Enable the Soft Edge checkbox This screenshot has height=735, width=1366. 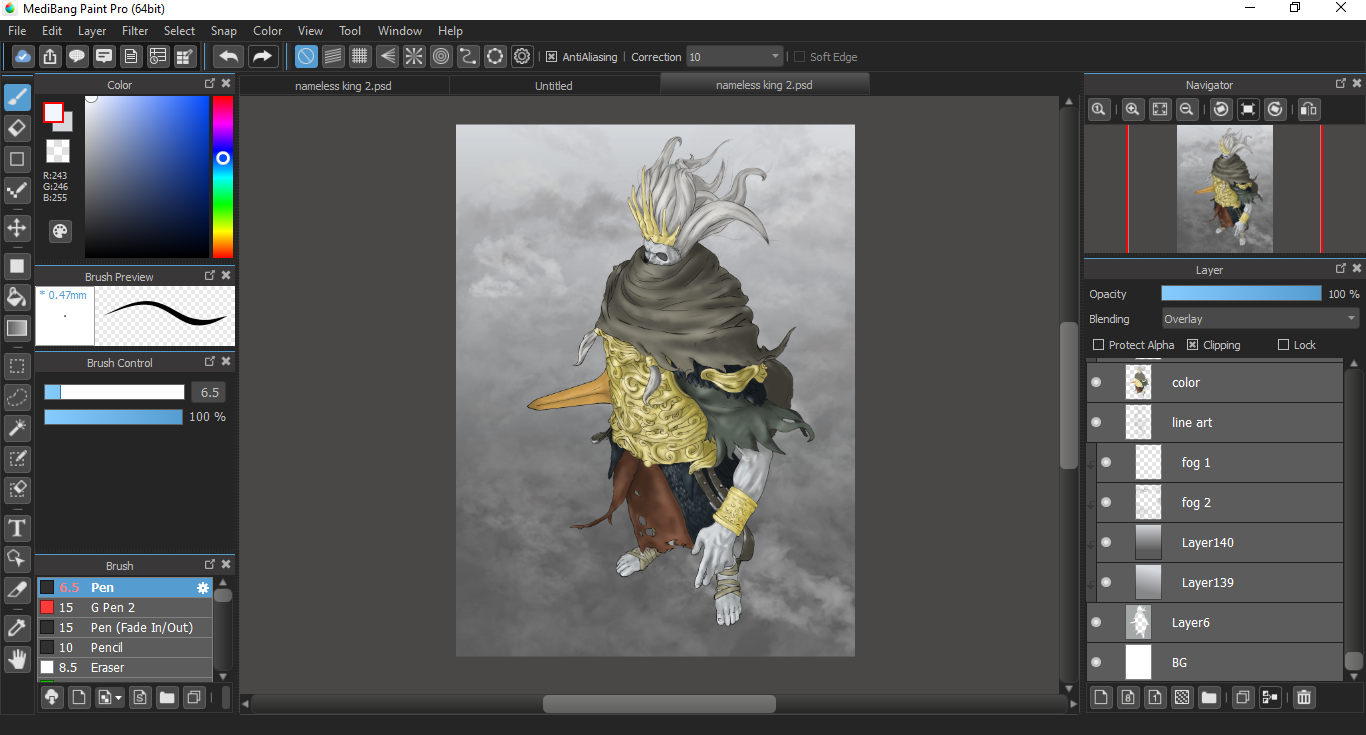799,57
